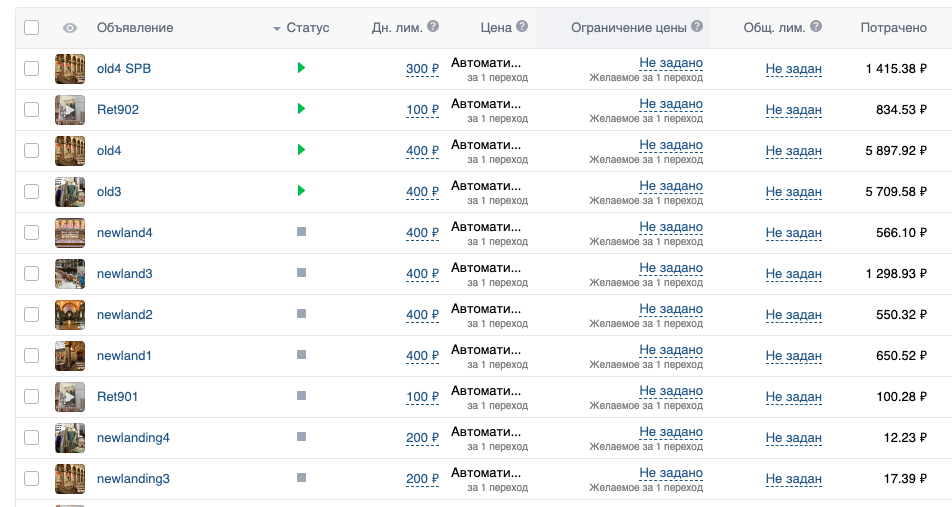This screenshot has height=507, width=952.
Task: Toggle the select-all checkbox in the header
Action: [32, 28]
